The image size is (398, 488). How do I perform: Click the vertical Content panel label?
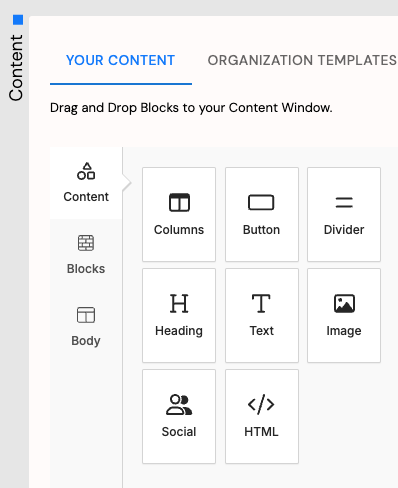[x=16, y=68]
